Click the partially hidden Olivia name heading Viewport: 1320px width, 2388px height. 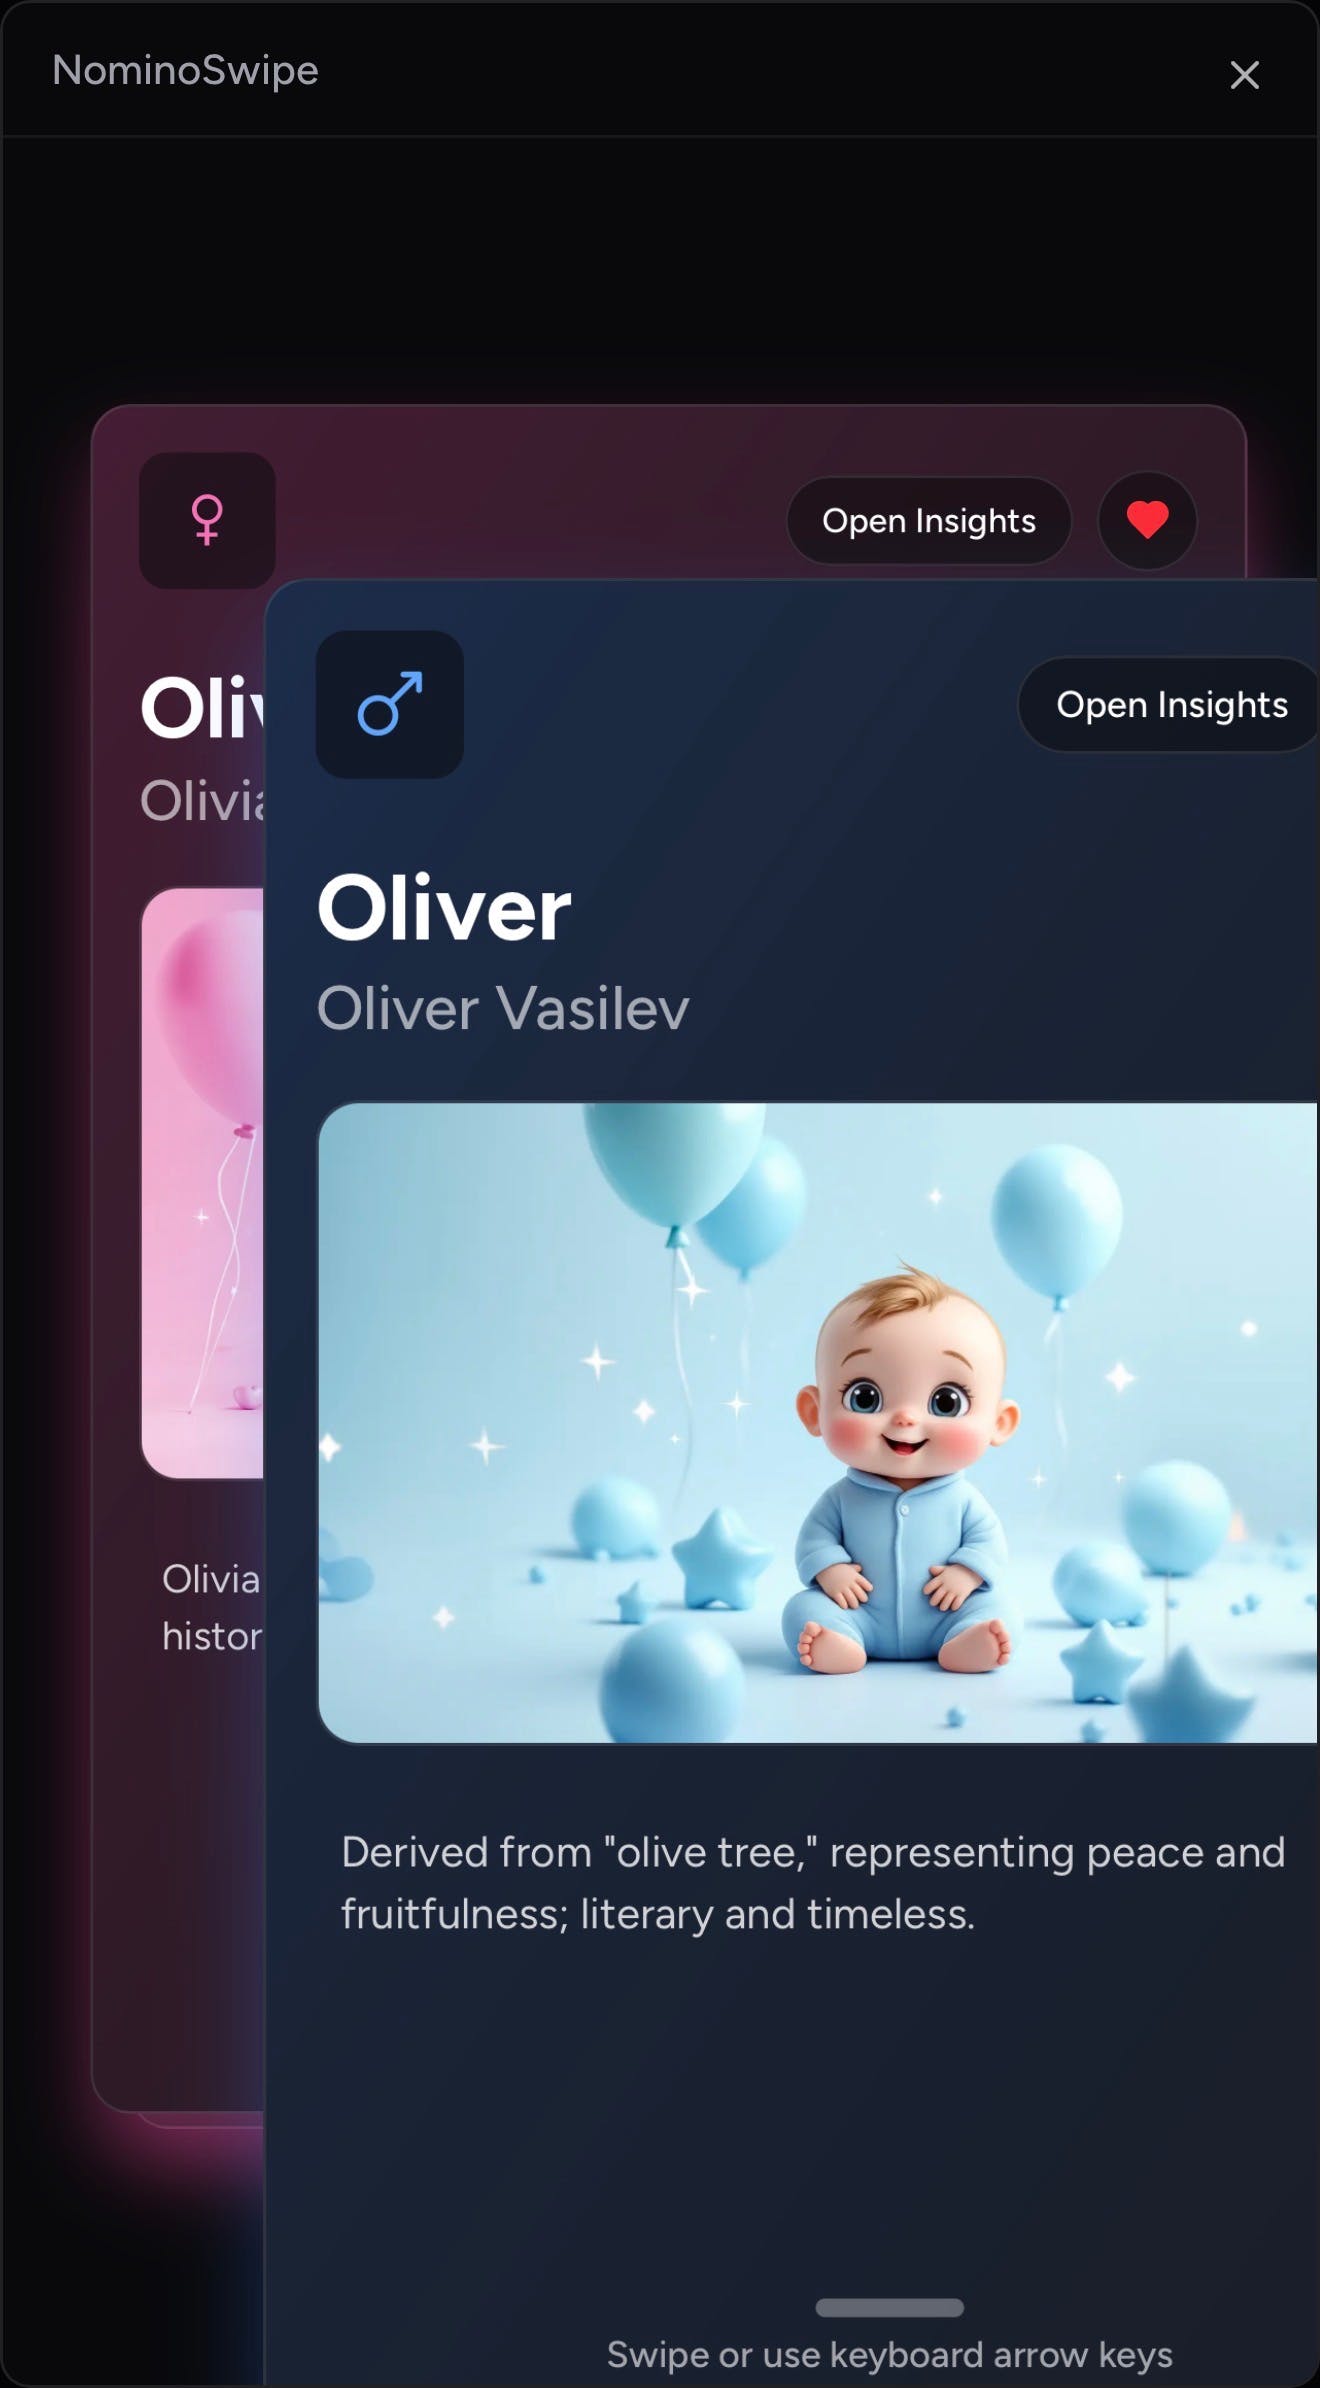[203, 707]
